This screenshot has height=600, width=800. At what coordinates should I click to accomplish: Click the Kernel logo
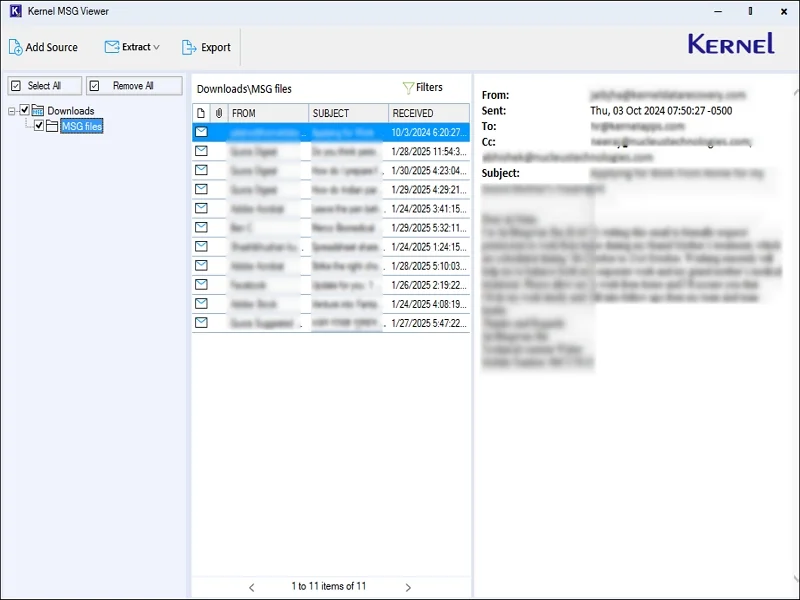(x=731, y=44)
